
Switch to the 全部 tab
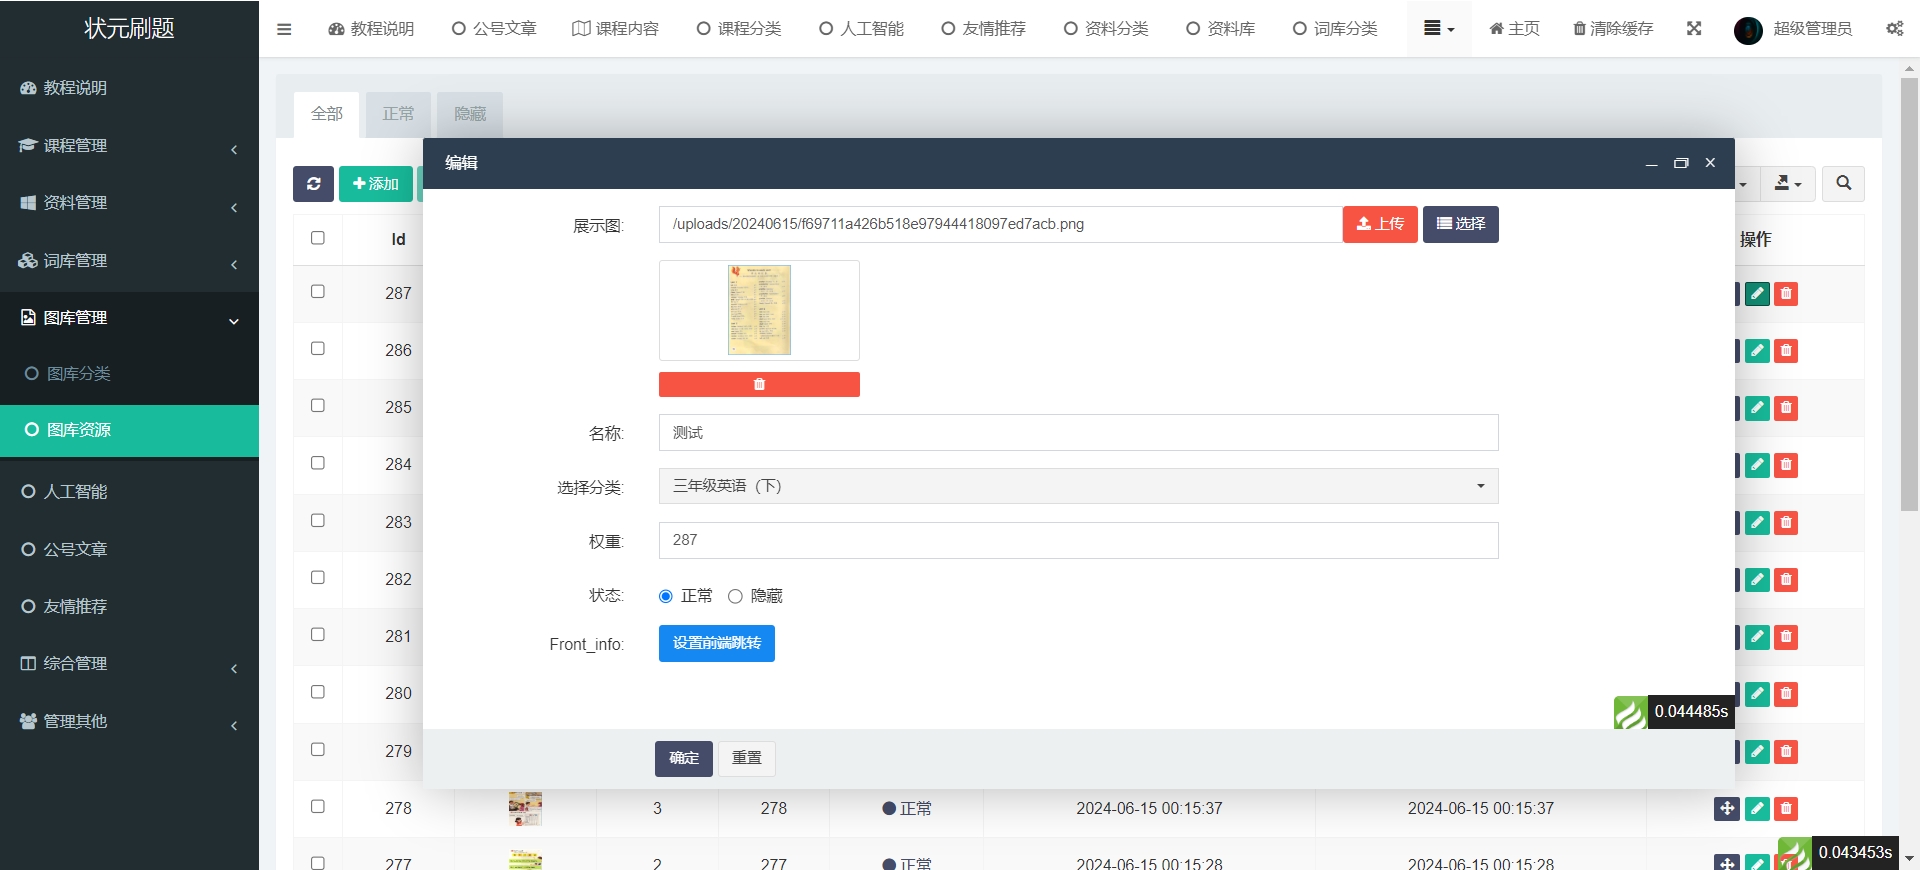coord(327,114)
